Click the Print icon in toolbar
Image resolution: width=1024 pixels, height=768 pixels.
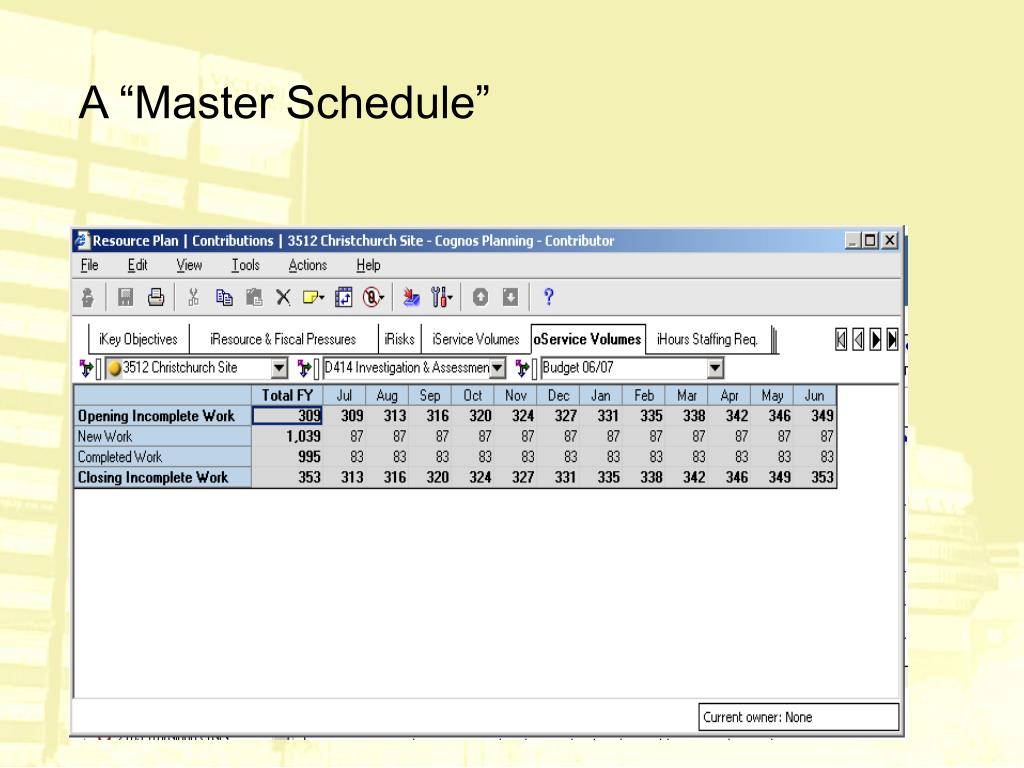(x=155, y=298)
